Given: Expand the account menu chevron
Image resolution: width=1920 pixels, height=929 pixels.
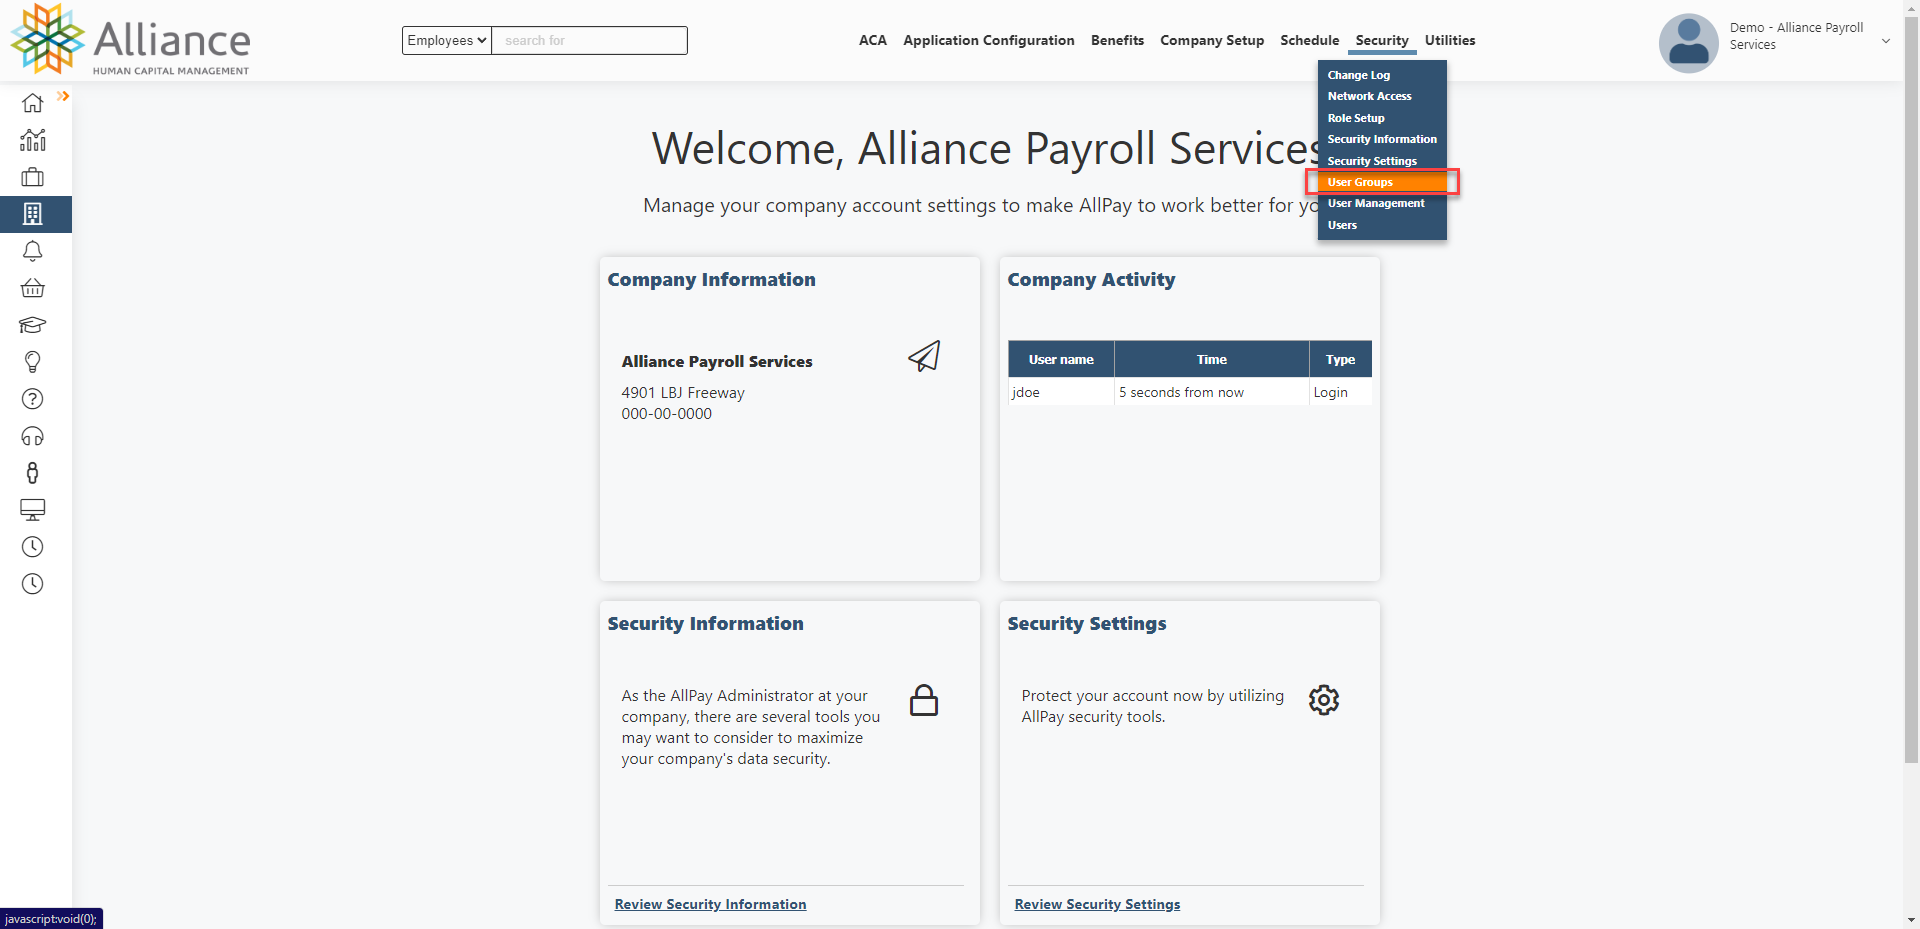Looking at the screenshot, I should pyautogui.click(x=1886, y=41).
